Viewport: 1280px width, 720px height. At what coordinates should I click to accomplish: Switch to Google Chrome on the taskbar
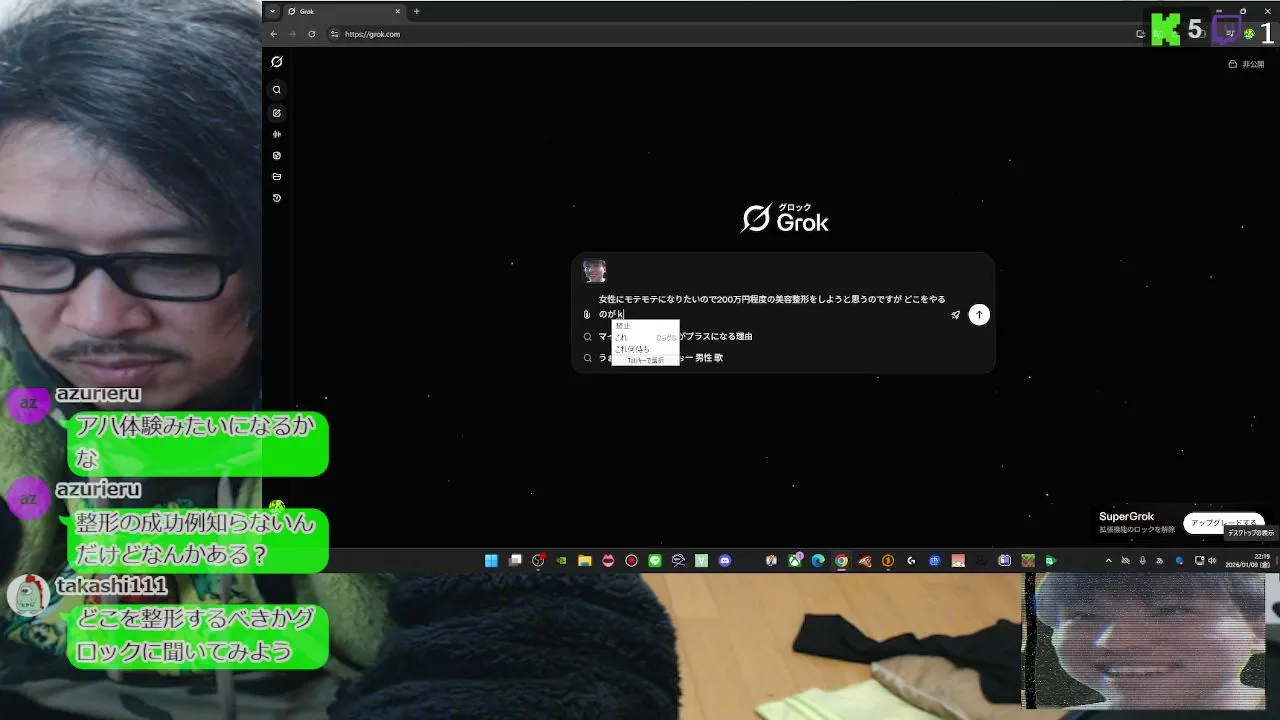tap(841, 561)
